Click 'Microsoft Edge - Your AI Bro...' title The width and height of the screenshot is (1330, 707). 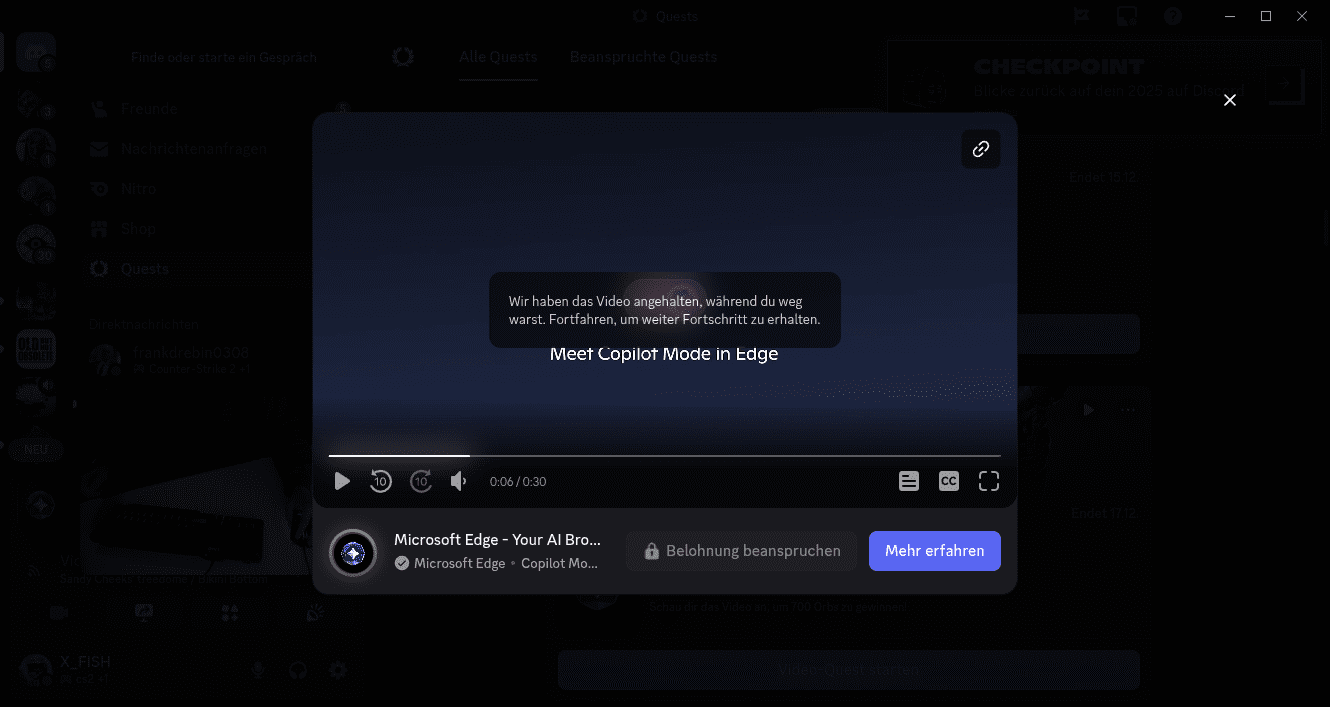point(498,539)
